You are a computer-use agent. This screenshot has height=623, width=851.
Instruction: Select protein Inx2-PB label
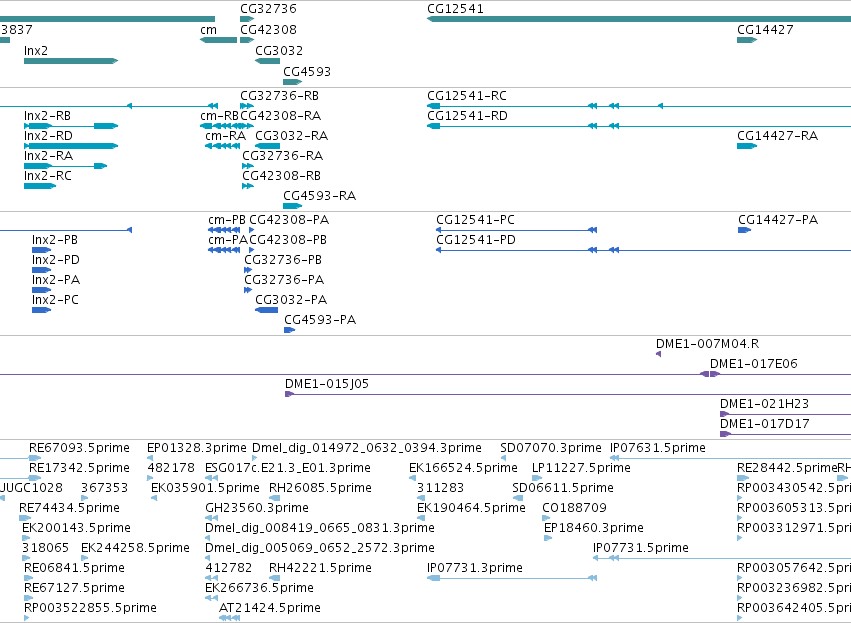(x=54, y=240)
